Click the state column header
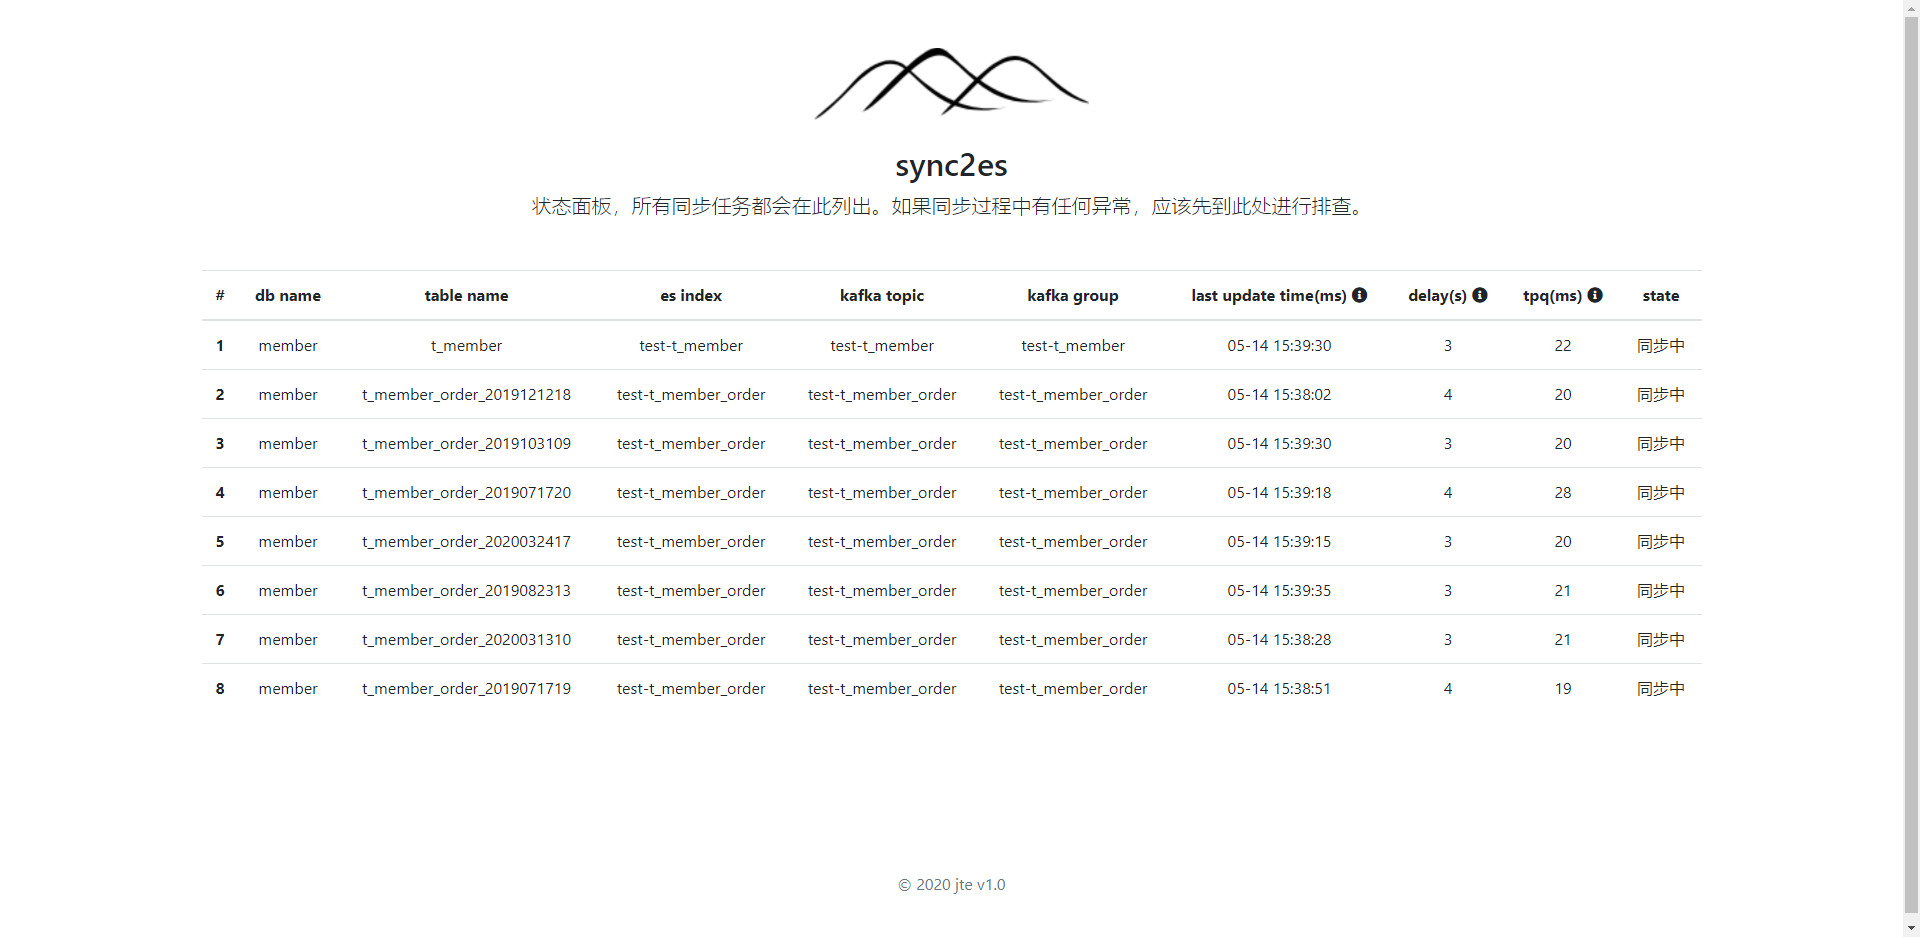The image size is (1920, 937). click(x=1660, y=296)
